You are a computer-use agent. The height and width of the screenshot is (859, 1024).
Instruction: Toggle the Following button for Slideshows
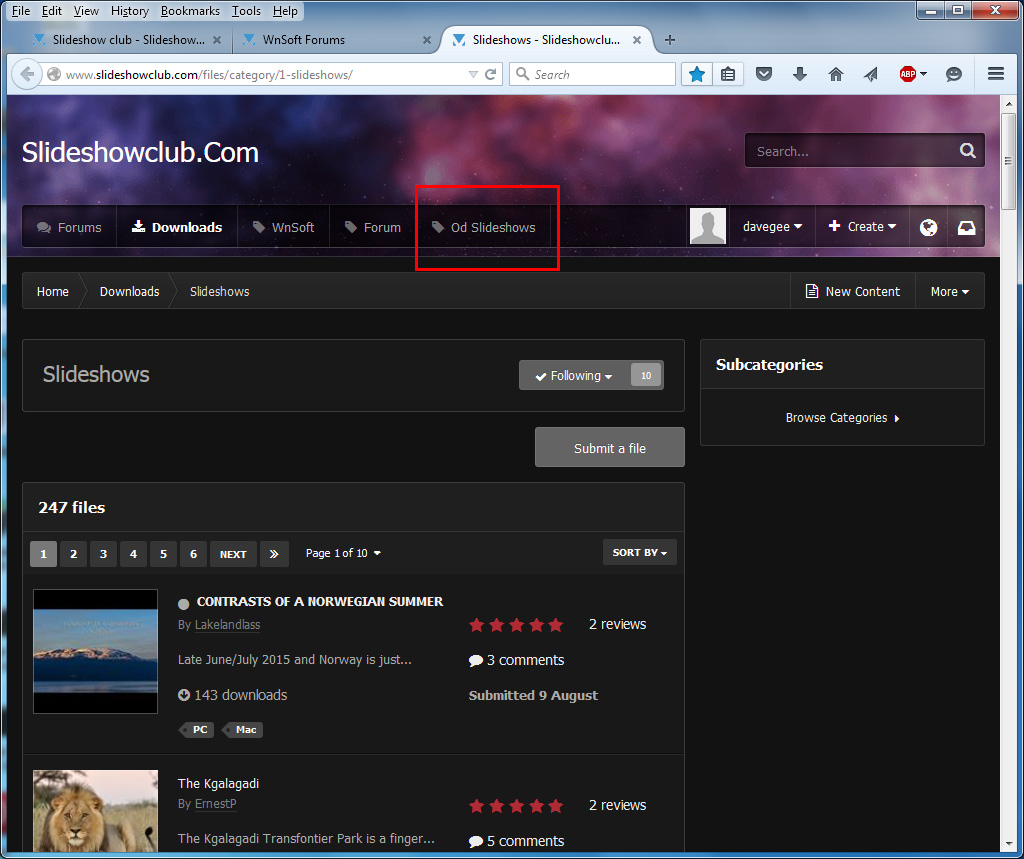coord(575,376)
